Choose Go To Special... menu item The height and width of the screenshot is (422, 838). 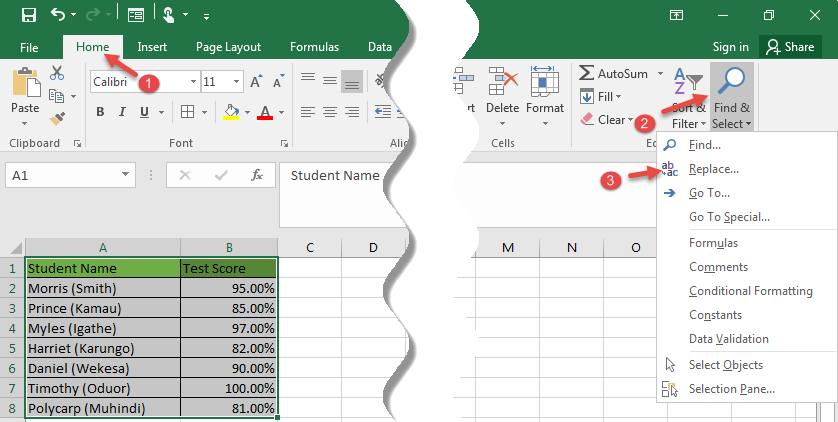point(747,217)
